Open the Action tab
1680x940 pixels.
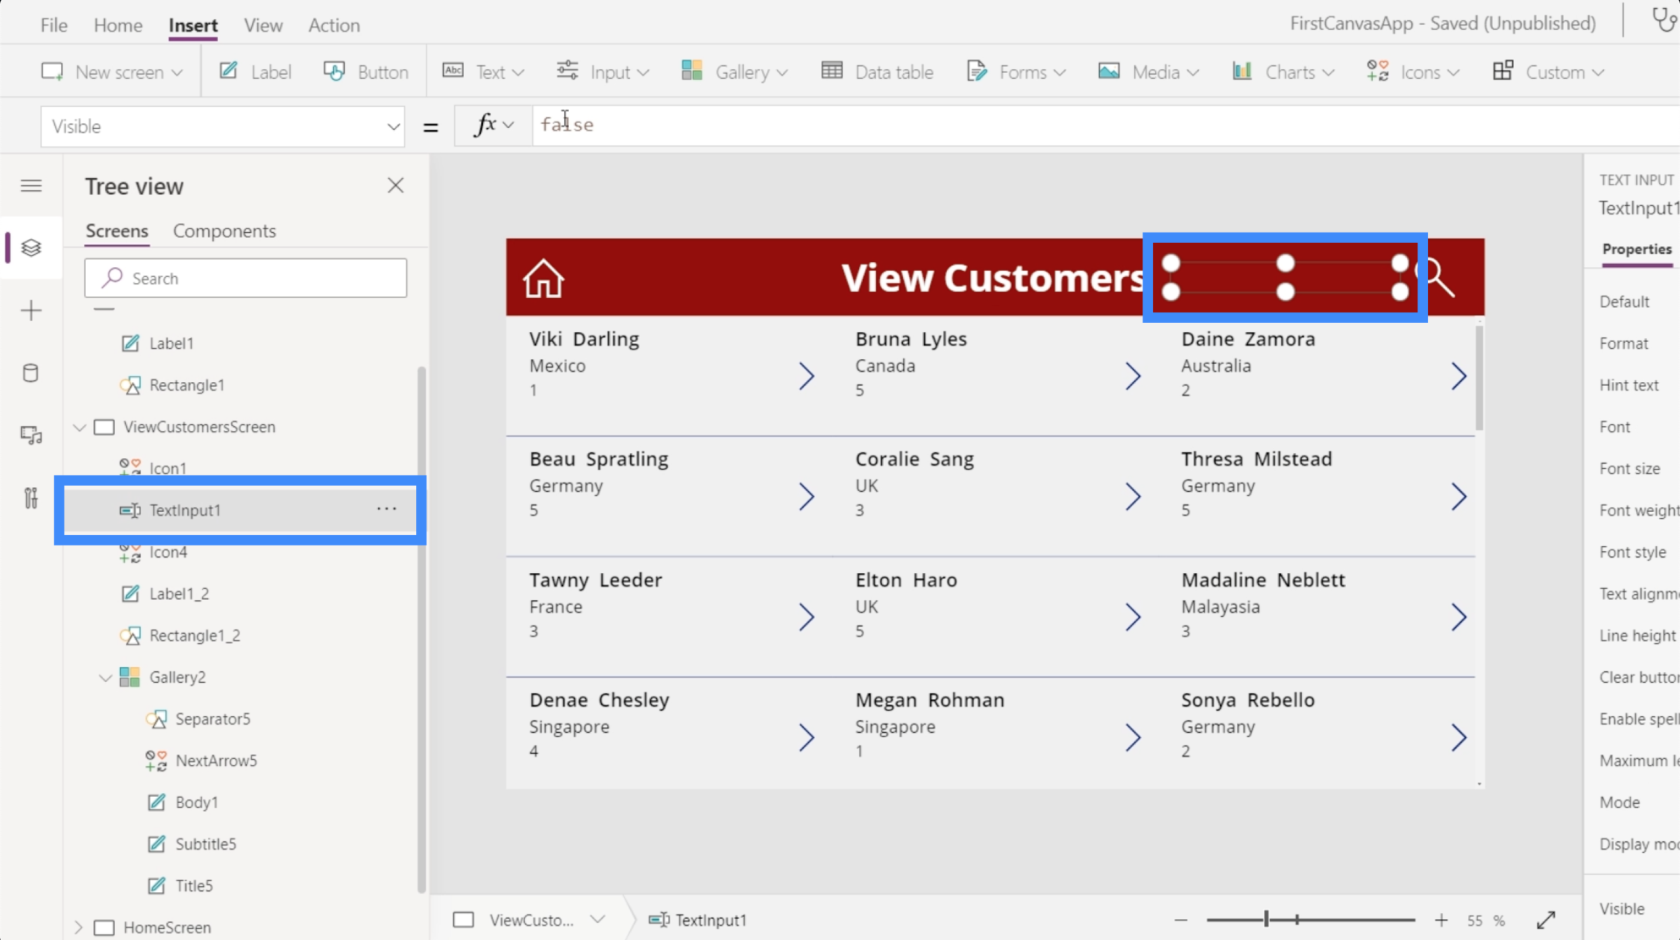pyautogui.click(x=334, y=25)
